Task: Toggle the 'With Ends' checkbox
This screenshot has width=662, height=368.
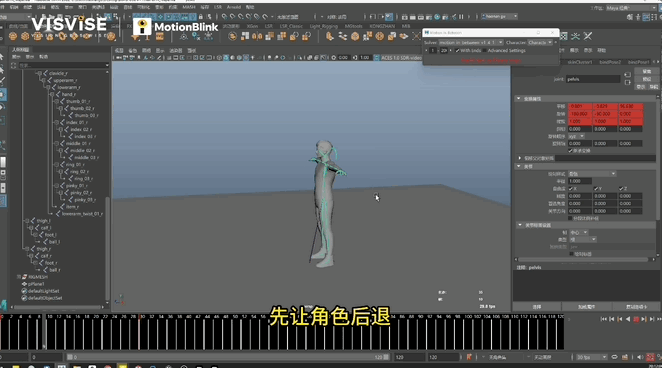Action: (x=457, y=51)
